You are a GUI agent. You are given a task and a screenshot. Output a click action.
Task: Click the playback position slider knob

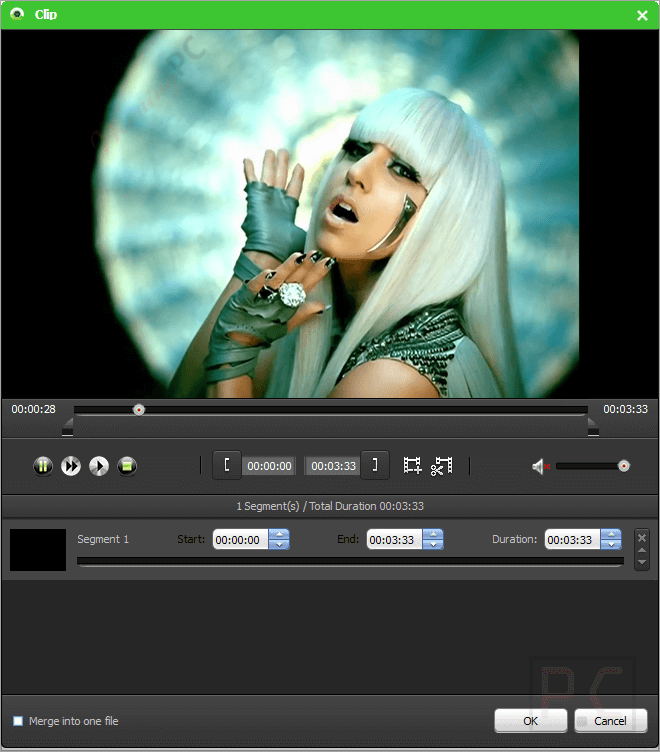[139, 410]
